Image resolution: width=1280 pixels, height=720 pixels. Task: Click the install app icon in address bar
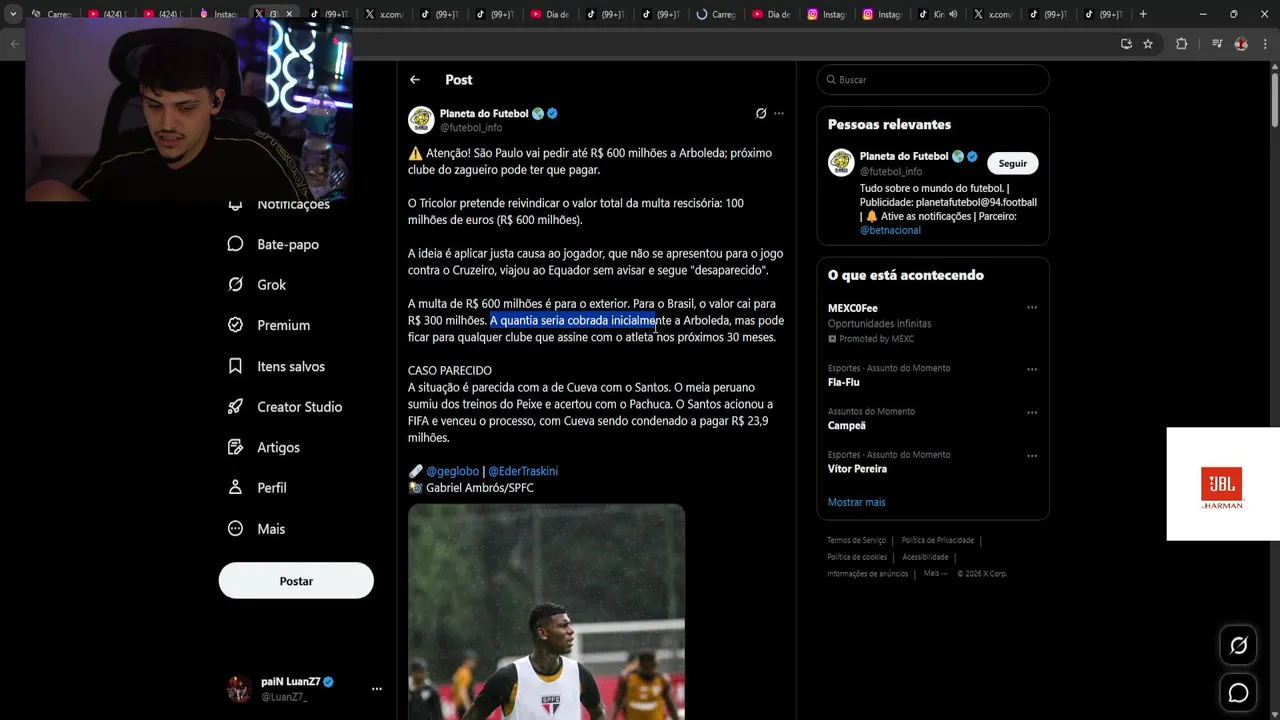[1126, 44]
